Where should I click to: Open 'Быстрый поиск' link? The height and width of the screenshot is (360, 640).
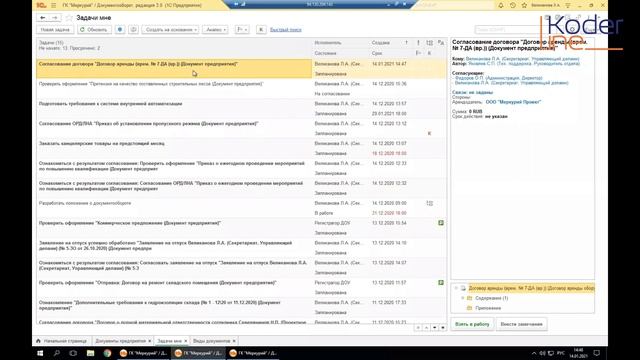tap(286, 29)
